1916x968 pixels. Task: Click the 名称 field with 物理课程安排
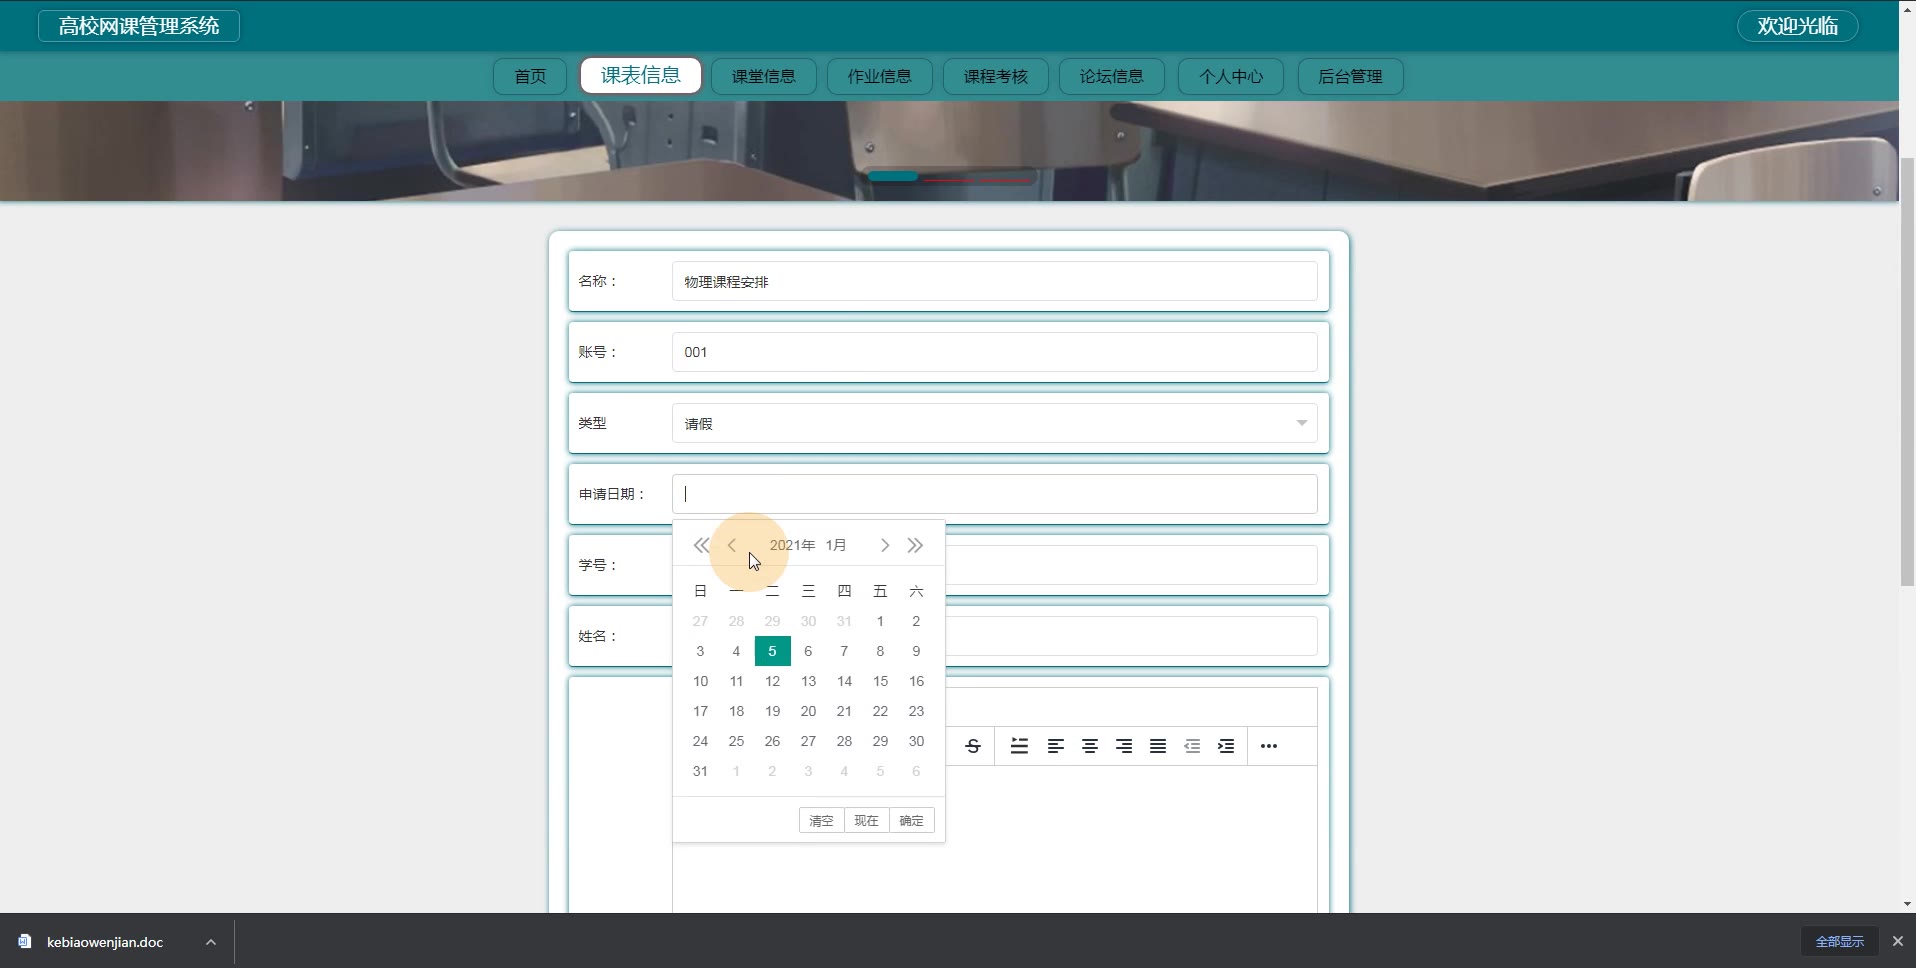coord(995,281)
